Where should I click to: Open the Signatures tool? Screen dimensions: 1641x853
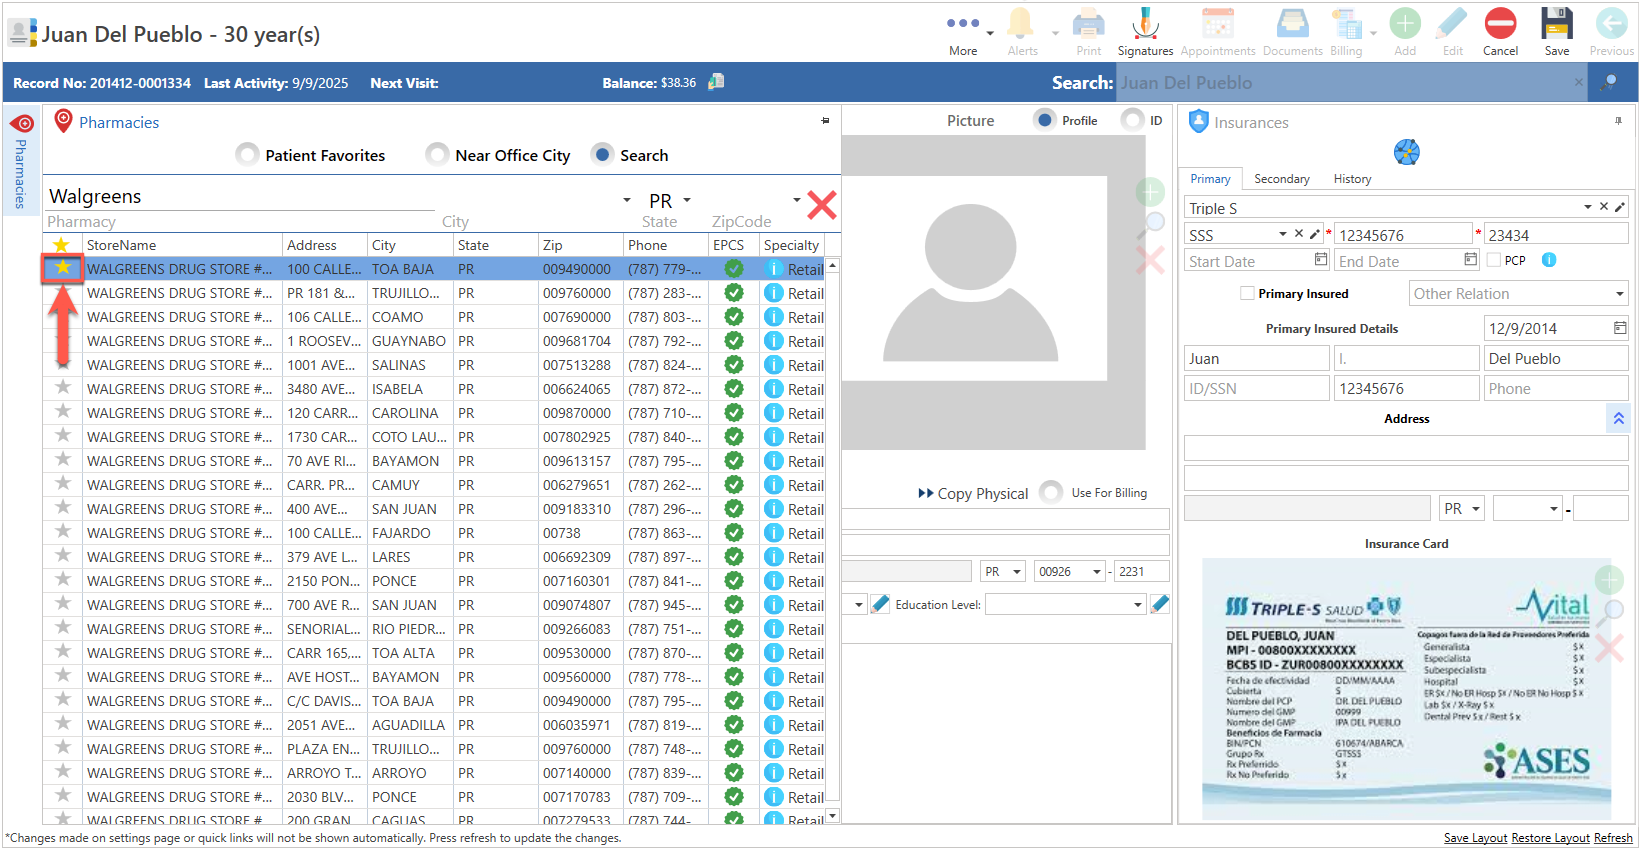pos(1145,32)
